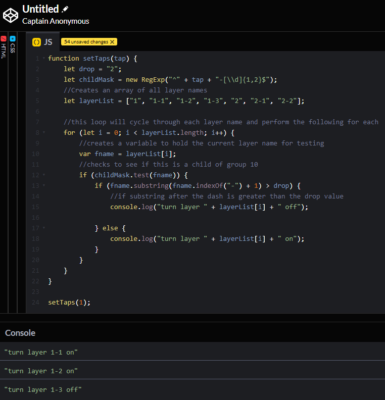
Task: Click the 'var fname = layerList[i]' line
Action: tap(127, 154)
